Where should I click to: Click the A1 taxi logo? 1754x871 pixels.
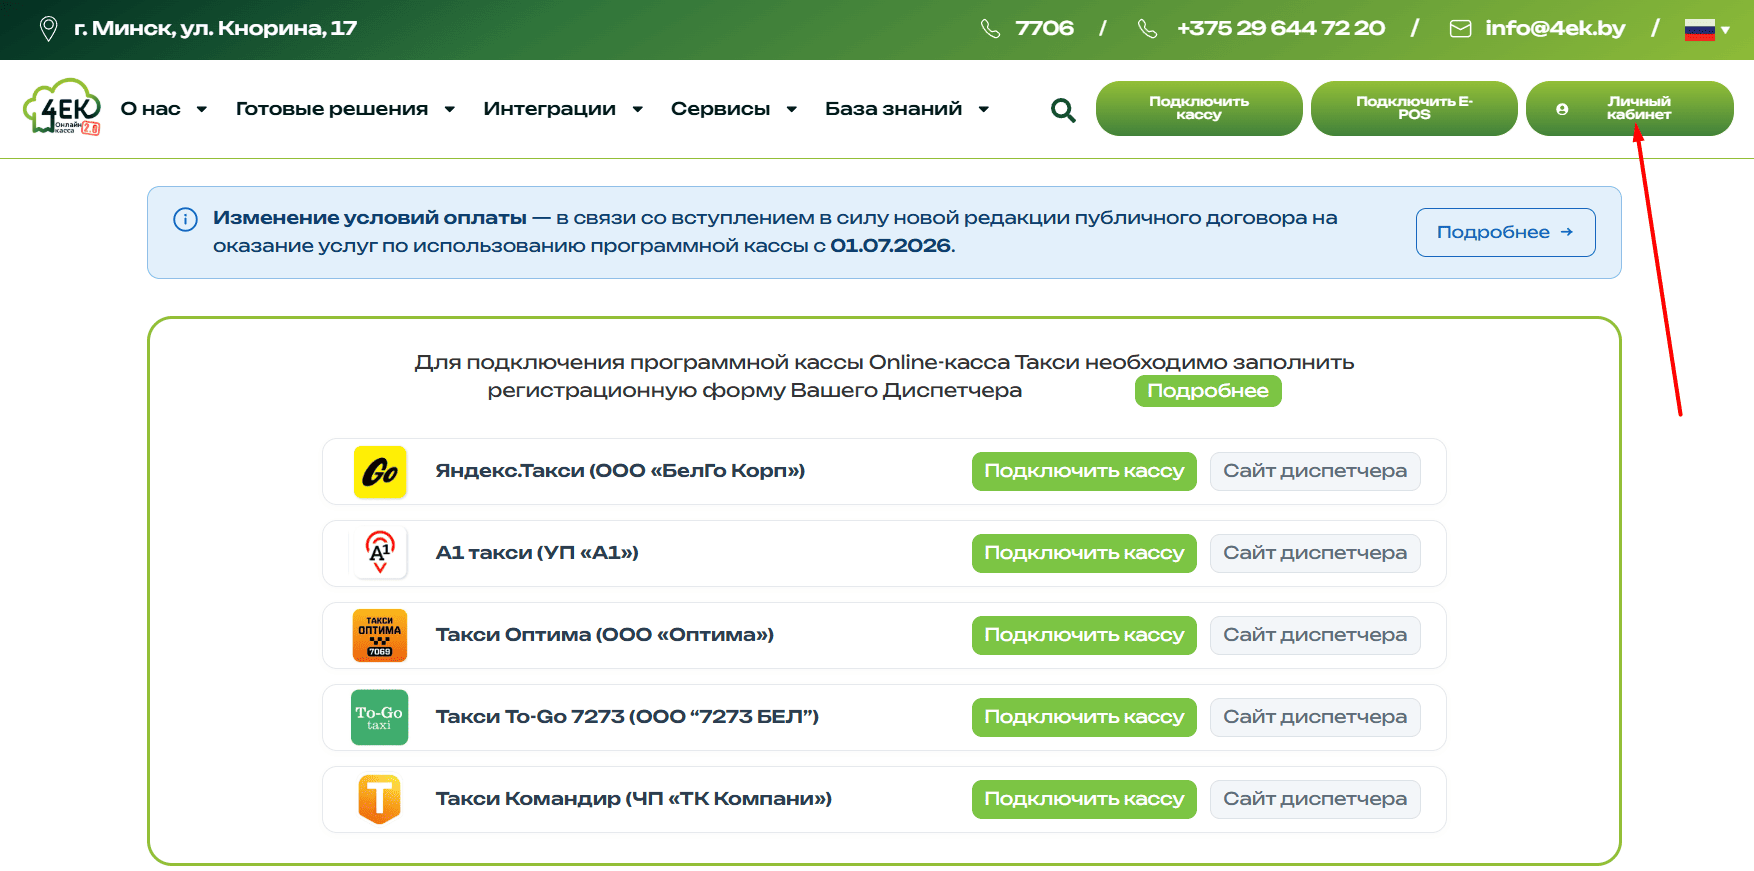tap(380, 554)
